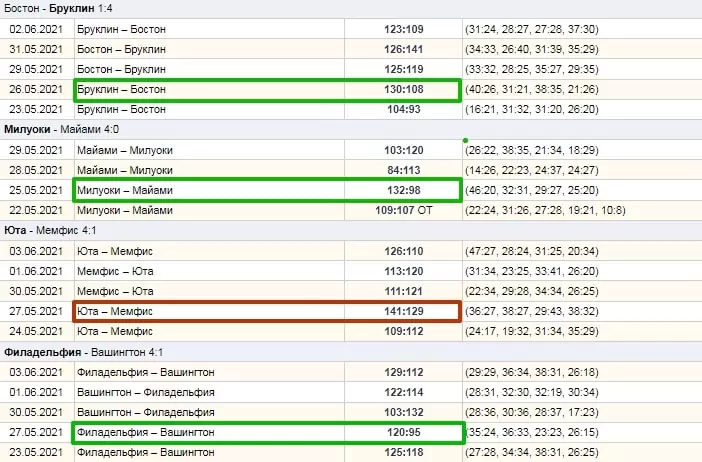
Task: Click matchup Вашингтон – Филадельфия dated 30.05.2021
Action: click(x=146, y=412)
